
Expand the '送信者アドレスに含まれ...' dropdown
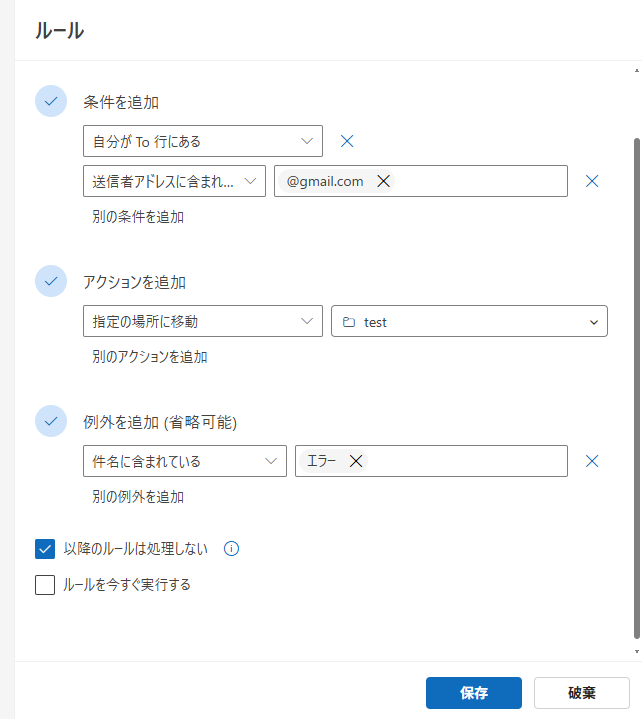[x=175, y=181]
